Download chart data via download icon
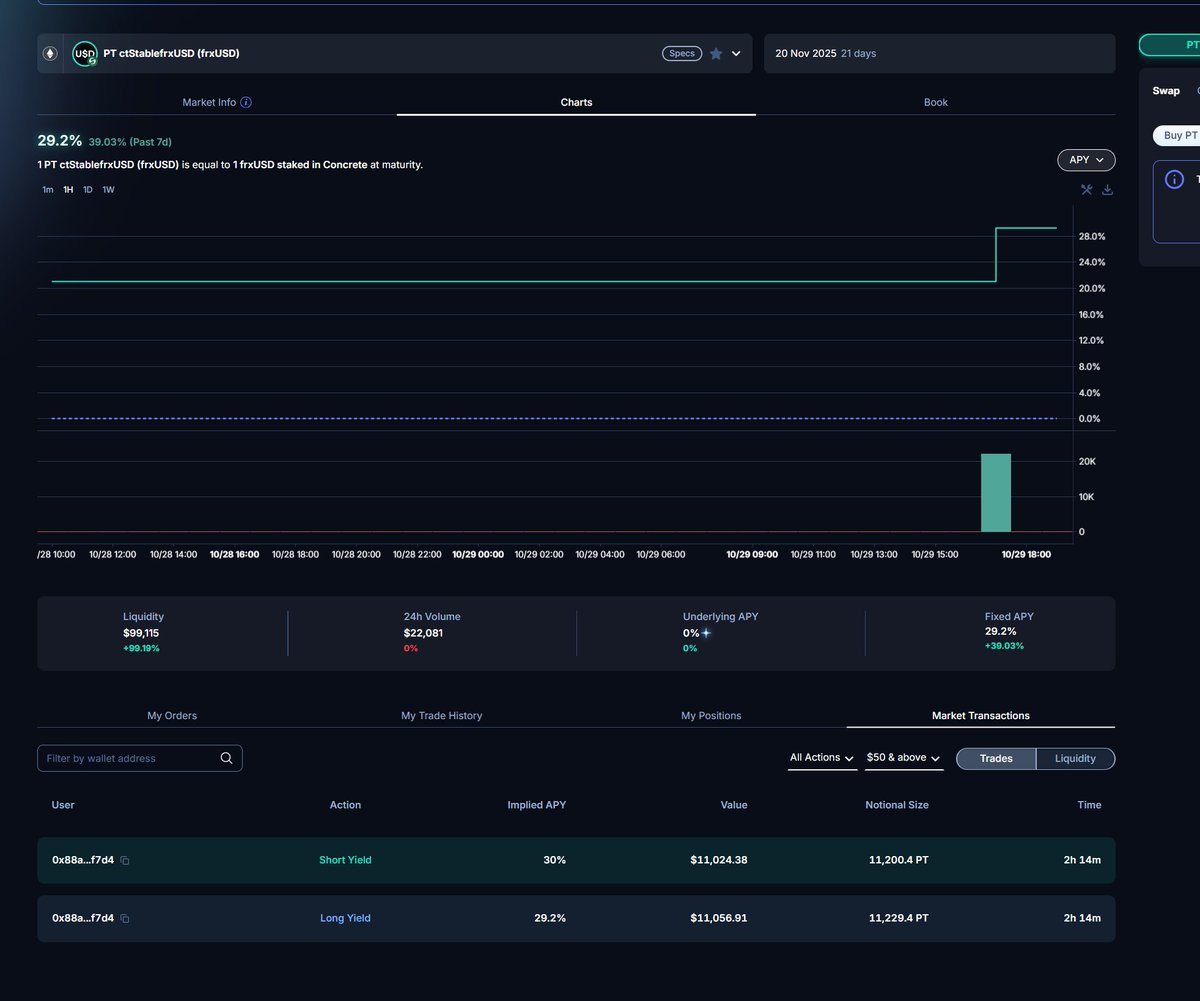 pyautogui.click(x=1107, y=190)
